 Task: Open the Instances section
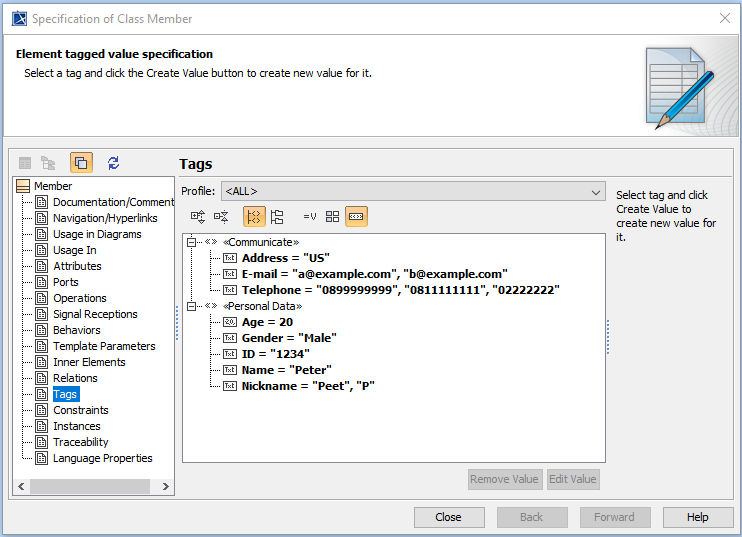click(x=77, y=426)
